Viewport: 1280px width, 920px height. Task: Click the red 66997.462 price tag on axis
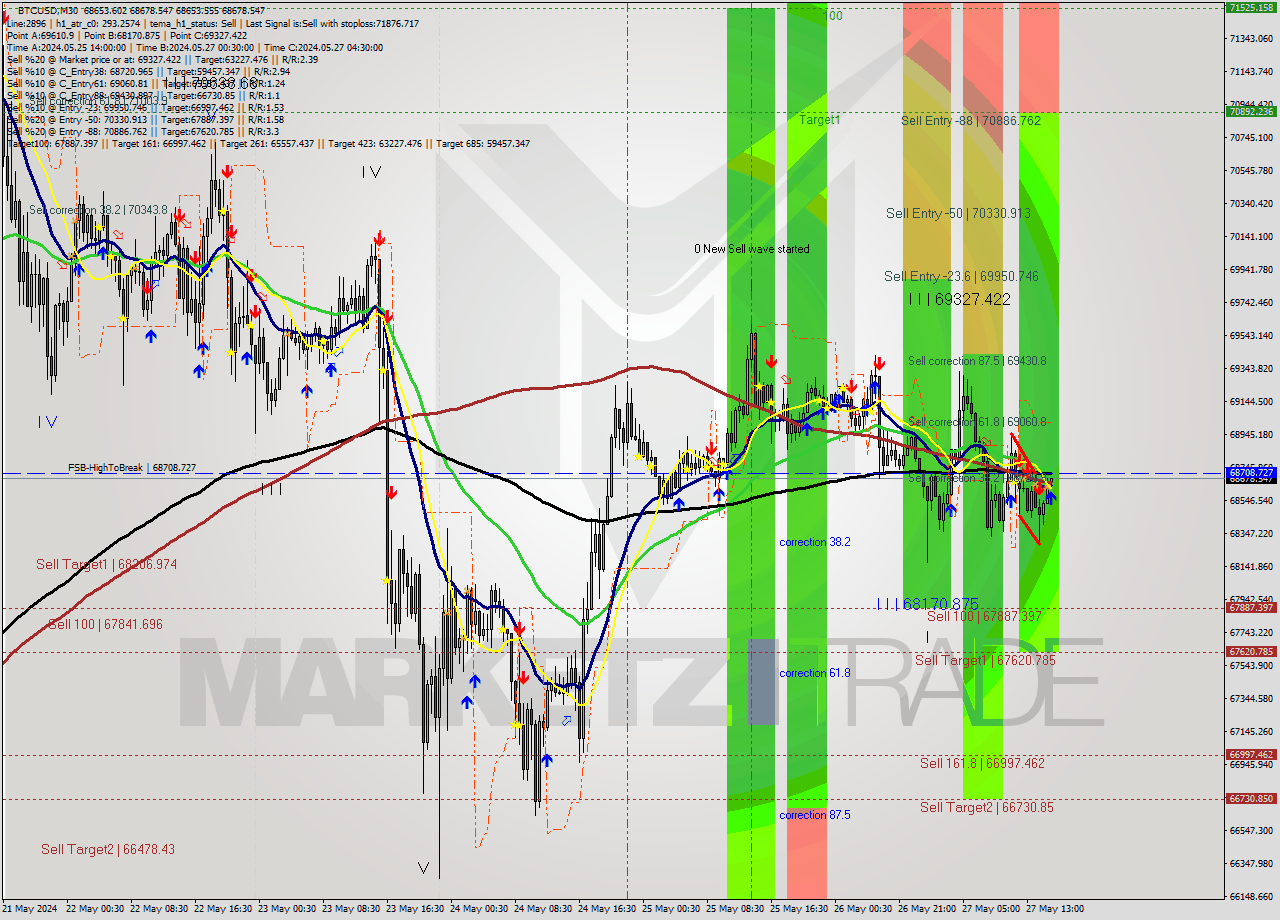pyautogui.click(x=1250, y=754)
